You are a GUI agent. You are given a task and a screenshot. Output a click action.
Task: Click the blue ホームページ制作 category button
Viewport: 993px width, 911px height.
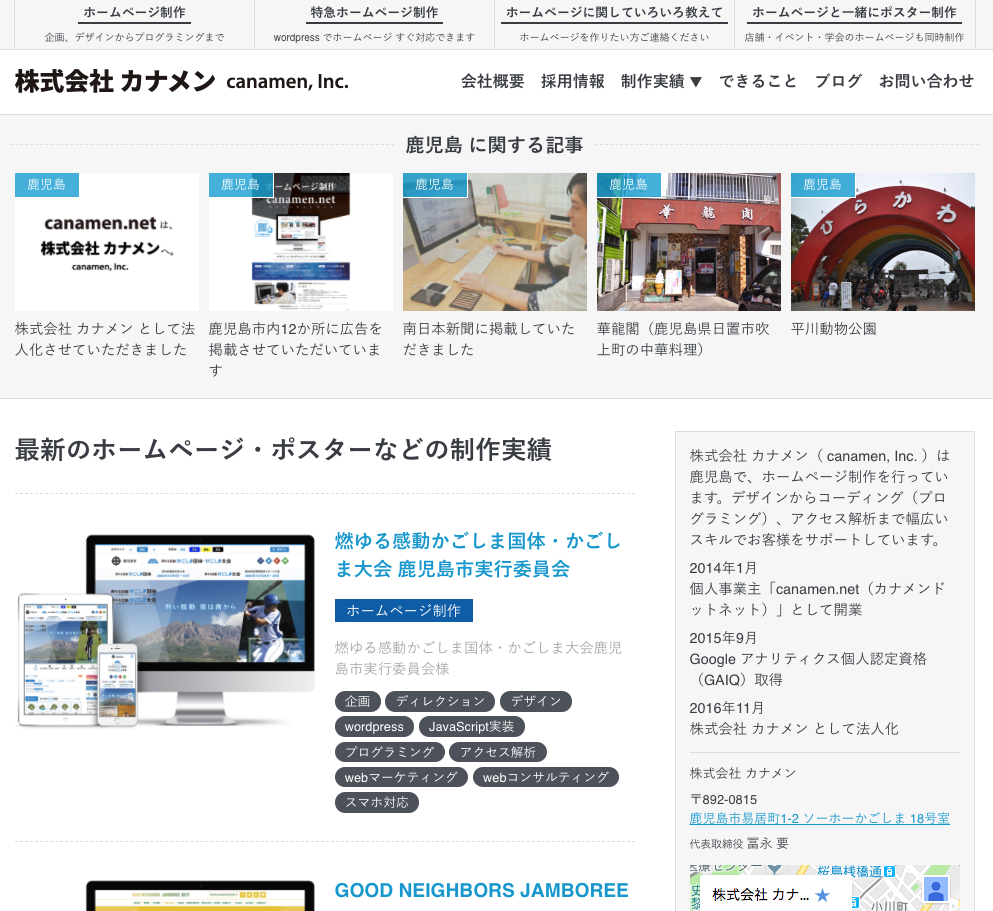point(403,610)
